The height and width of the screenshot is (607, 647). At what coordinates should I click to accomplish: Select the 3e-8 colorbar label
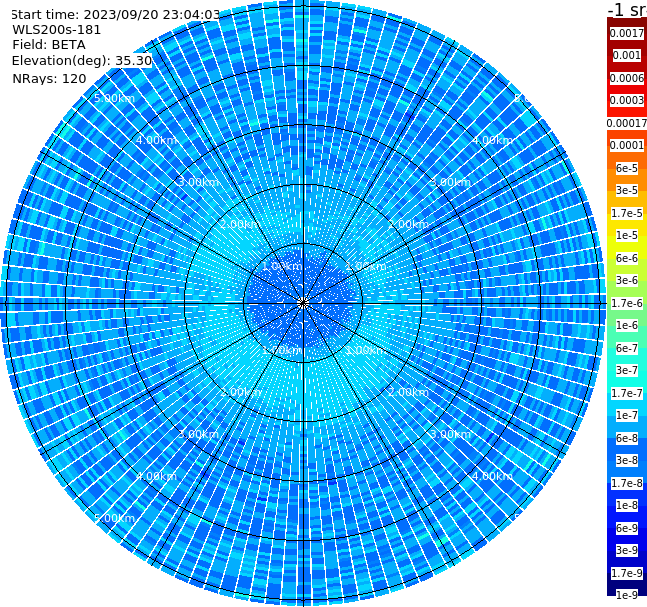point(627,461)
